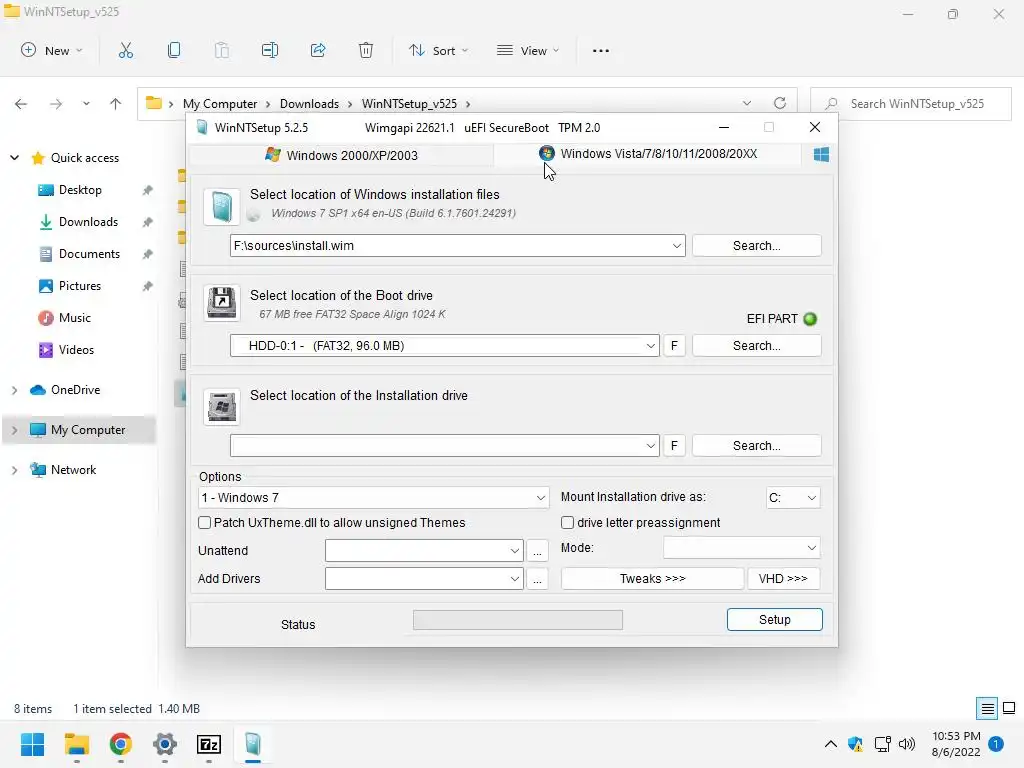
Task: Click the Boot drive floppy icon
Action: click(221, 303)
